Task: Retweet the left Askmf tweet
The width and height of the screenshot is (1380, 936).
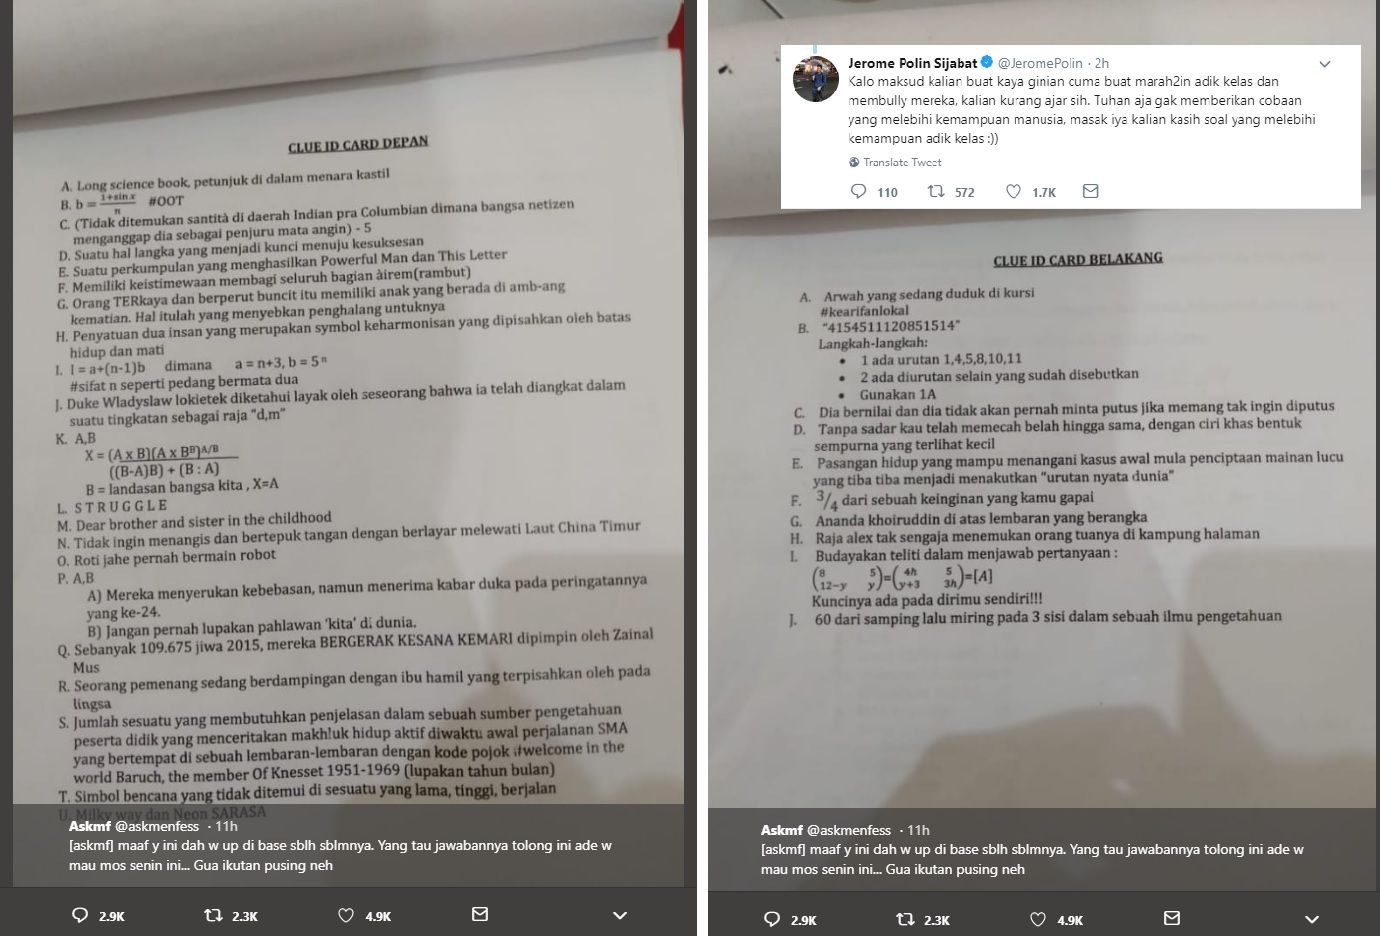Action: 212,915
